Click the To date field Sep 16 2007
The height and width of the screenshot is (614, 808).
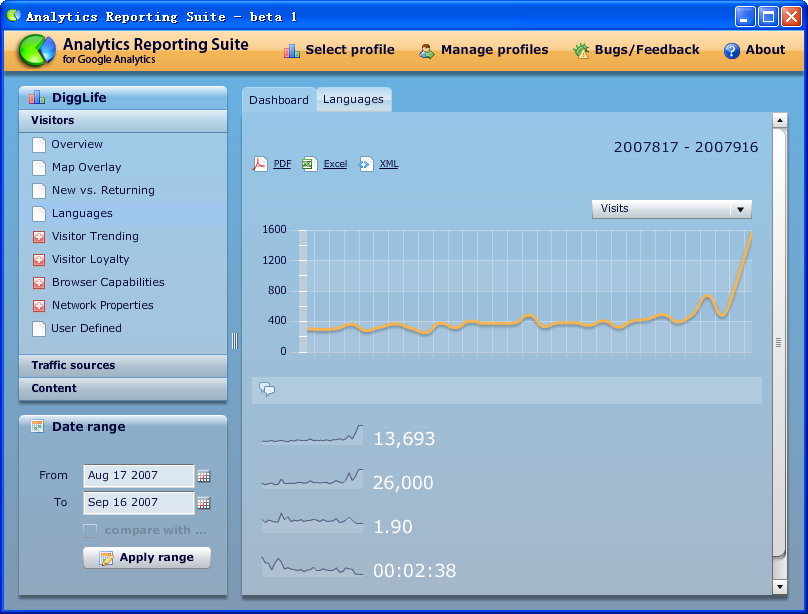(139, 502)
